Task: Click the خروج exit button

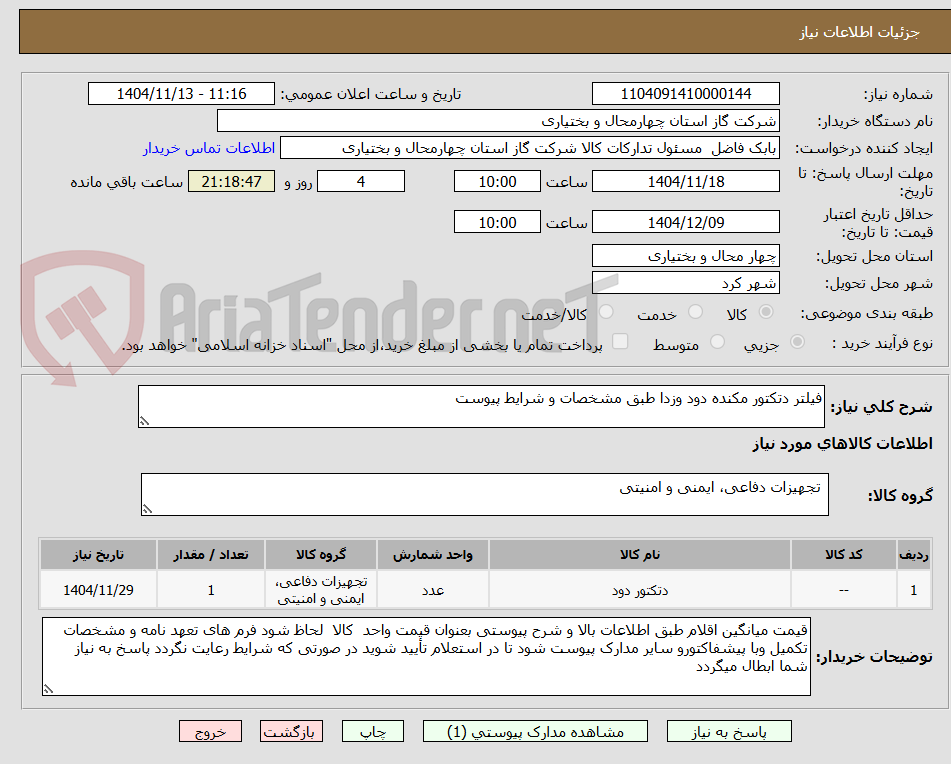Action: click(210, 731)
